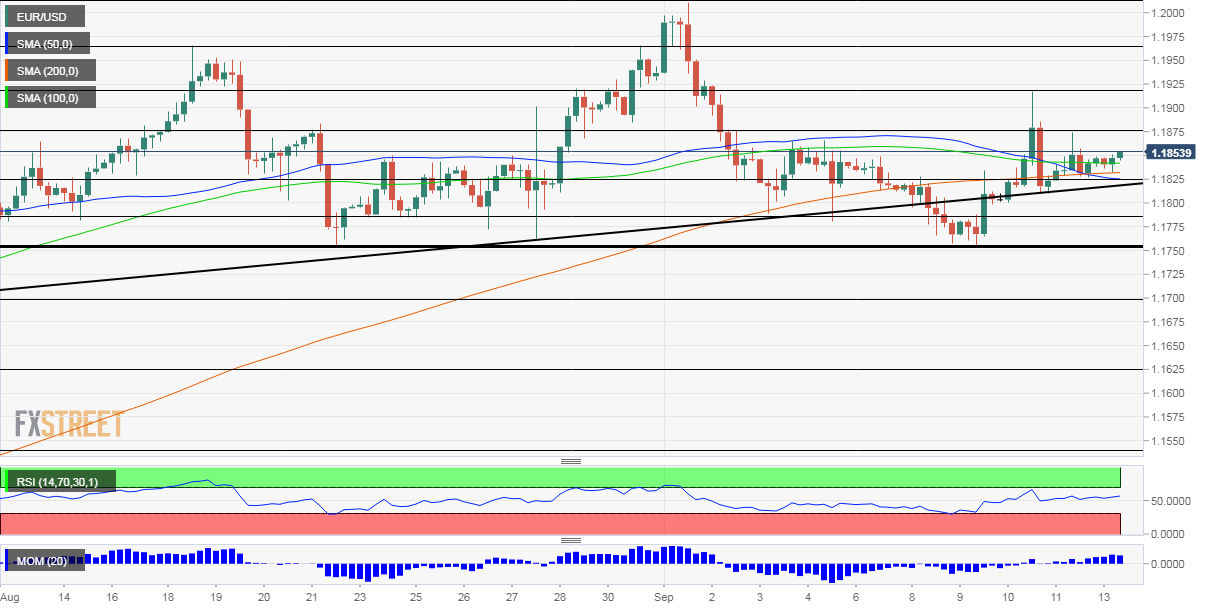
Task: Grab the divider handle above RSI pane
Action: coord(571,461)
